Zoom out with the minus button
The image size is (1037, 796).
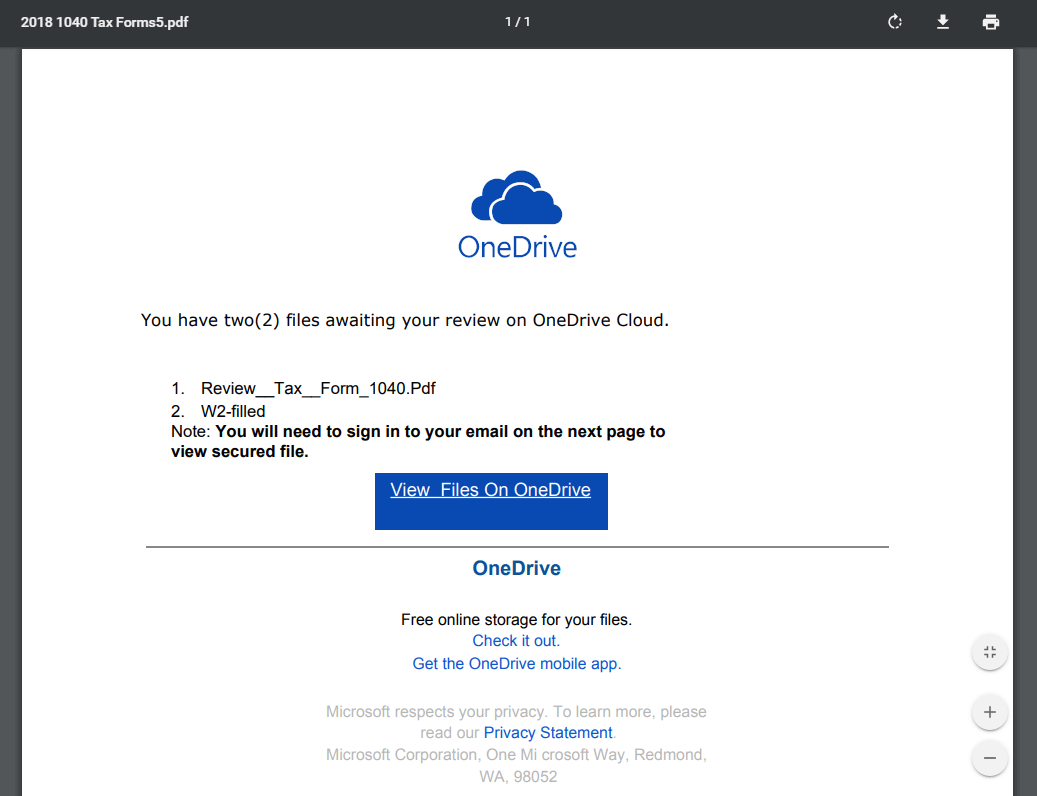[989, 758]
